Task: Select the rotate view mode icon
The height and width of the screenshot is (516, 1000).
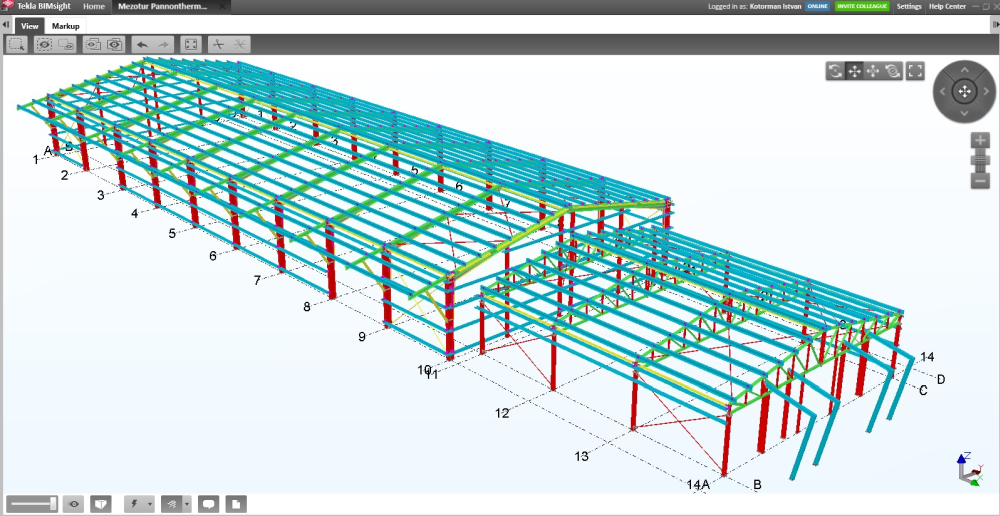Action: 834,70
